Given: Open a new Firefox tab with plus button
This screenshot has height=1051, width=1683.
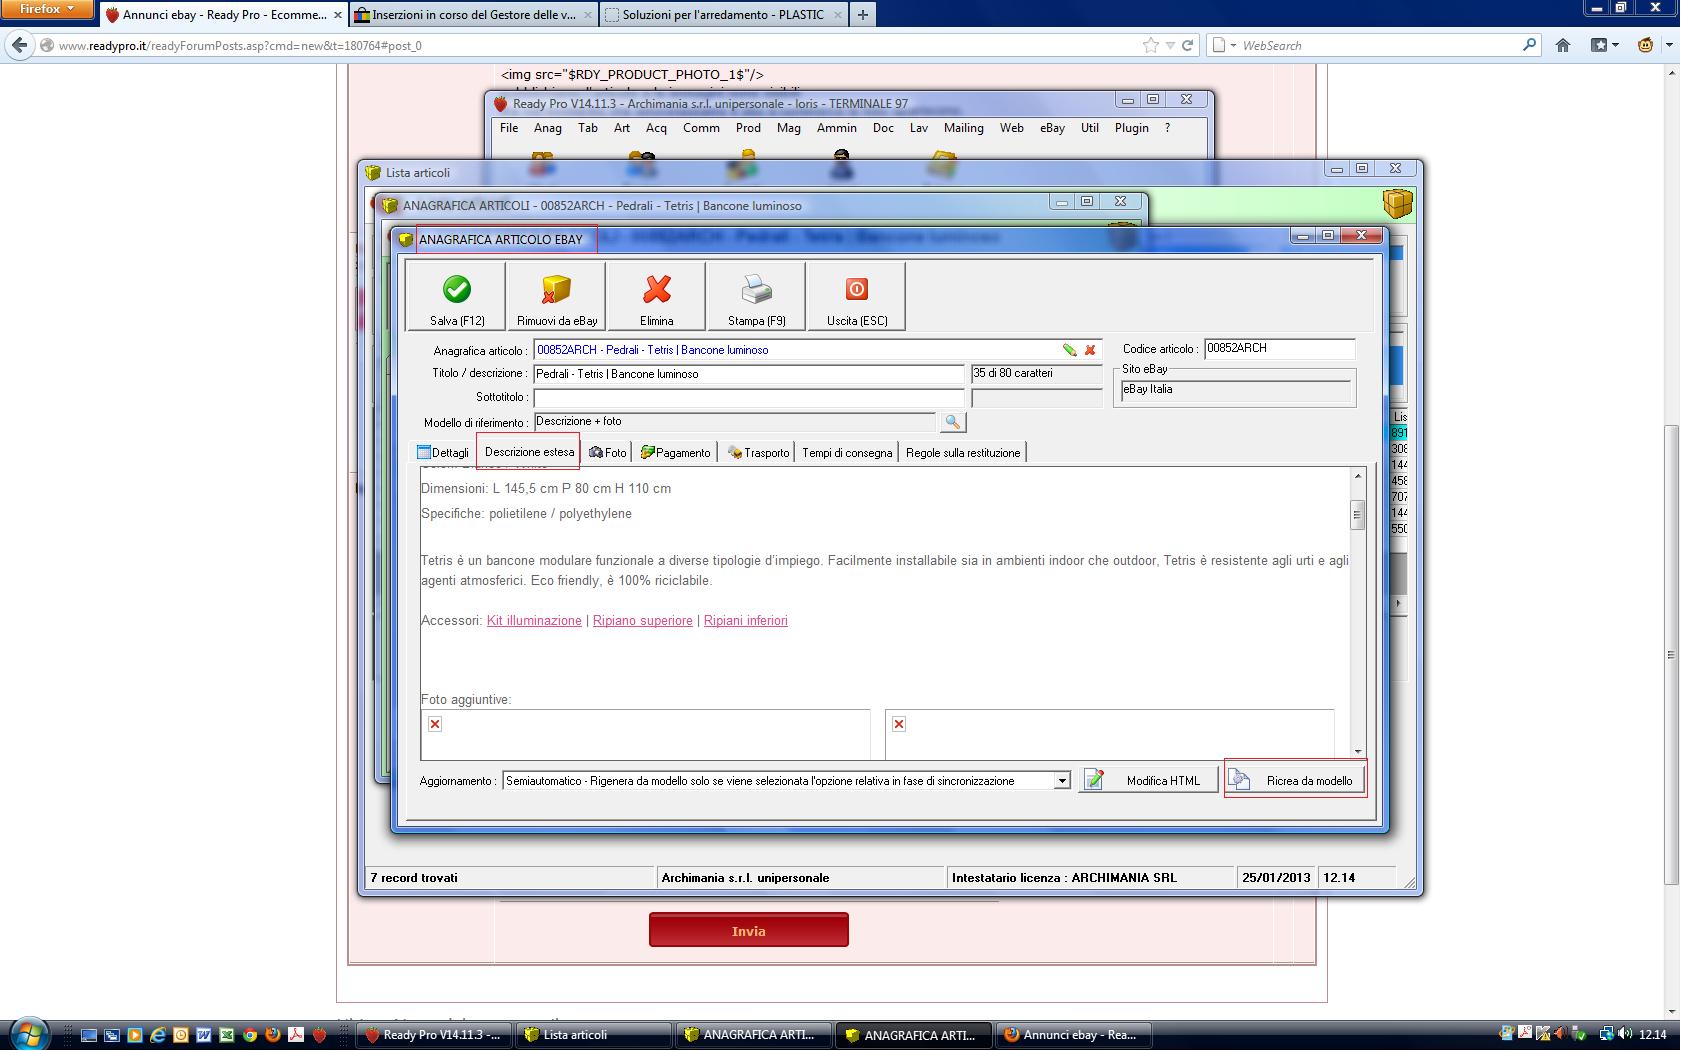Looking at the screenshot, I should click(x=863, y=15).
